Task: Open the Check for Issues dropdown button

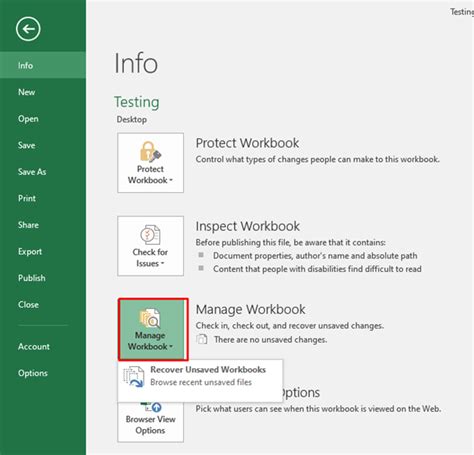Action: tap(150, 246)
